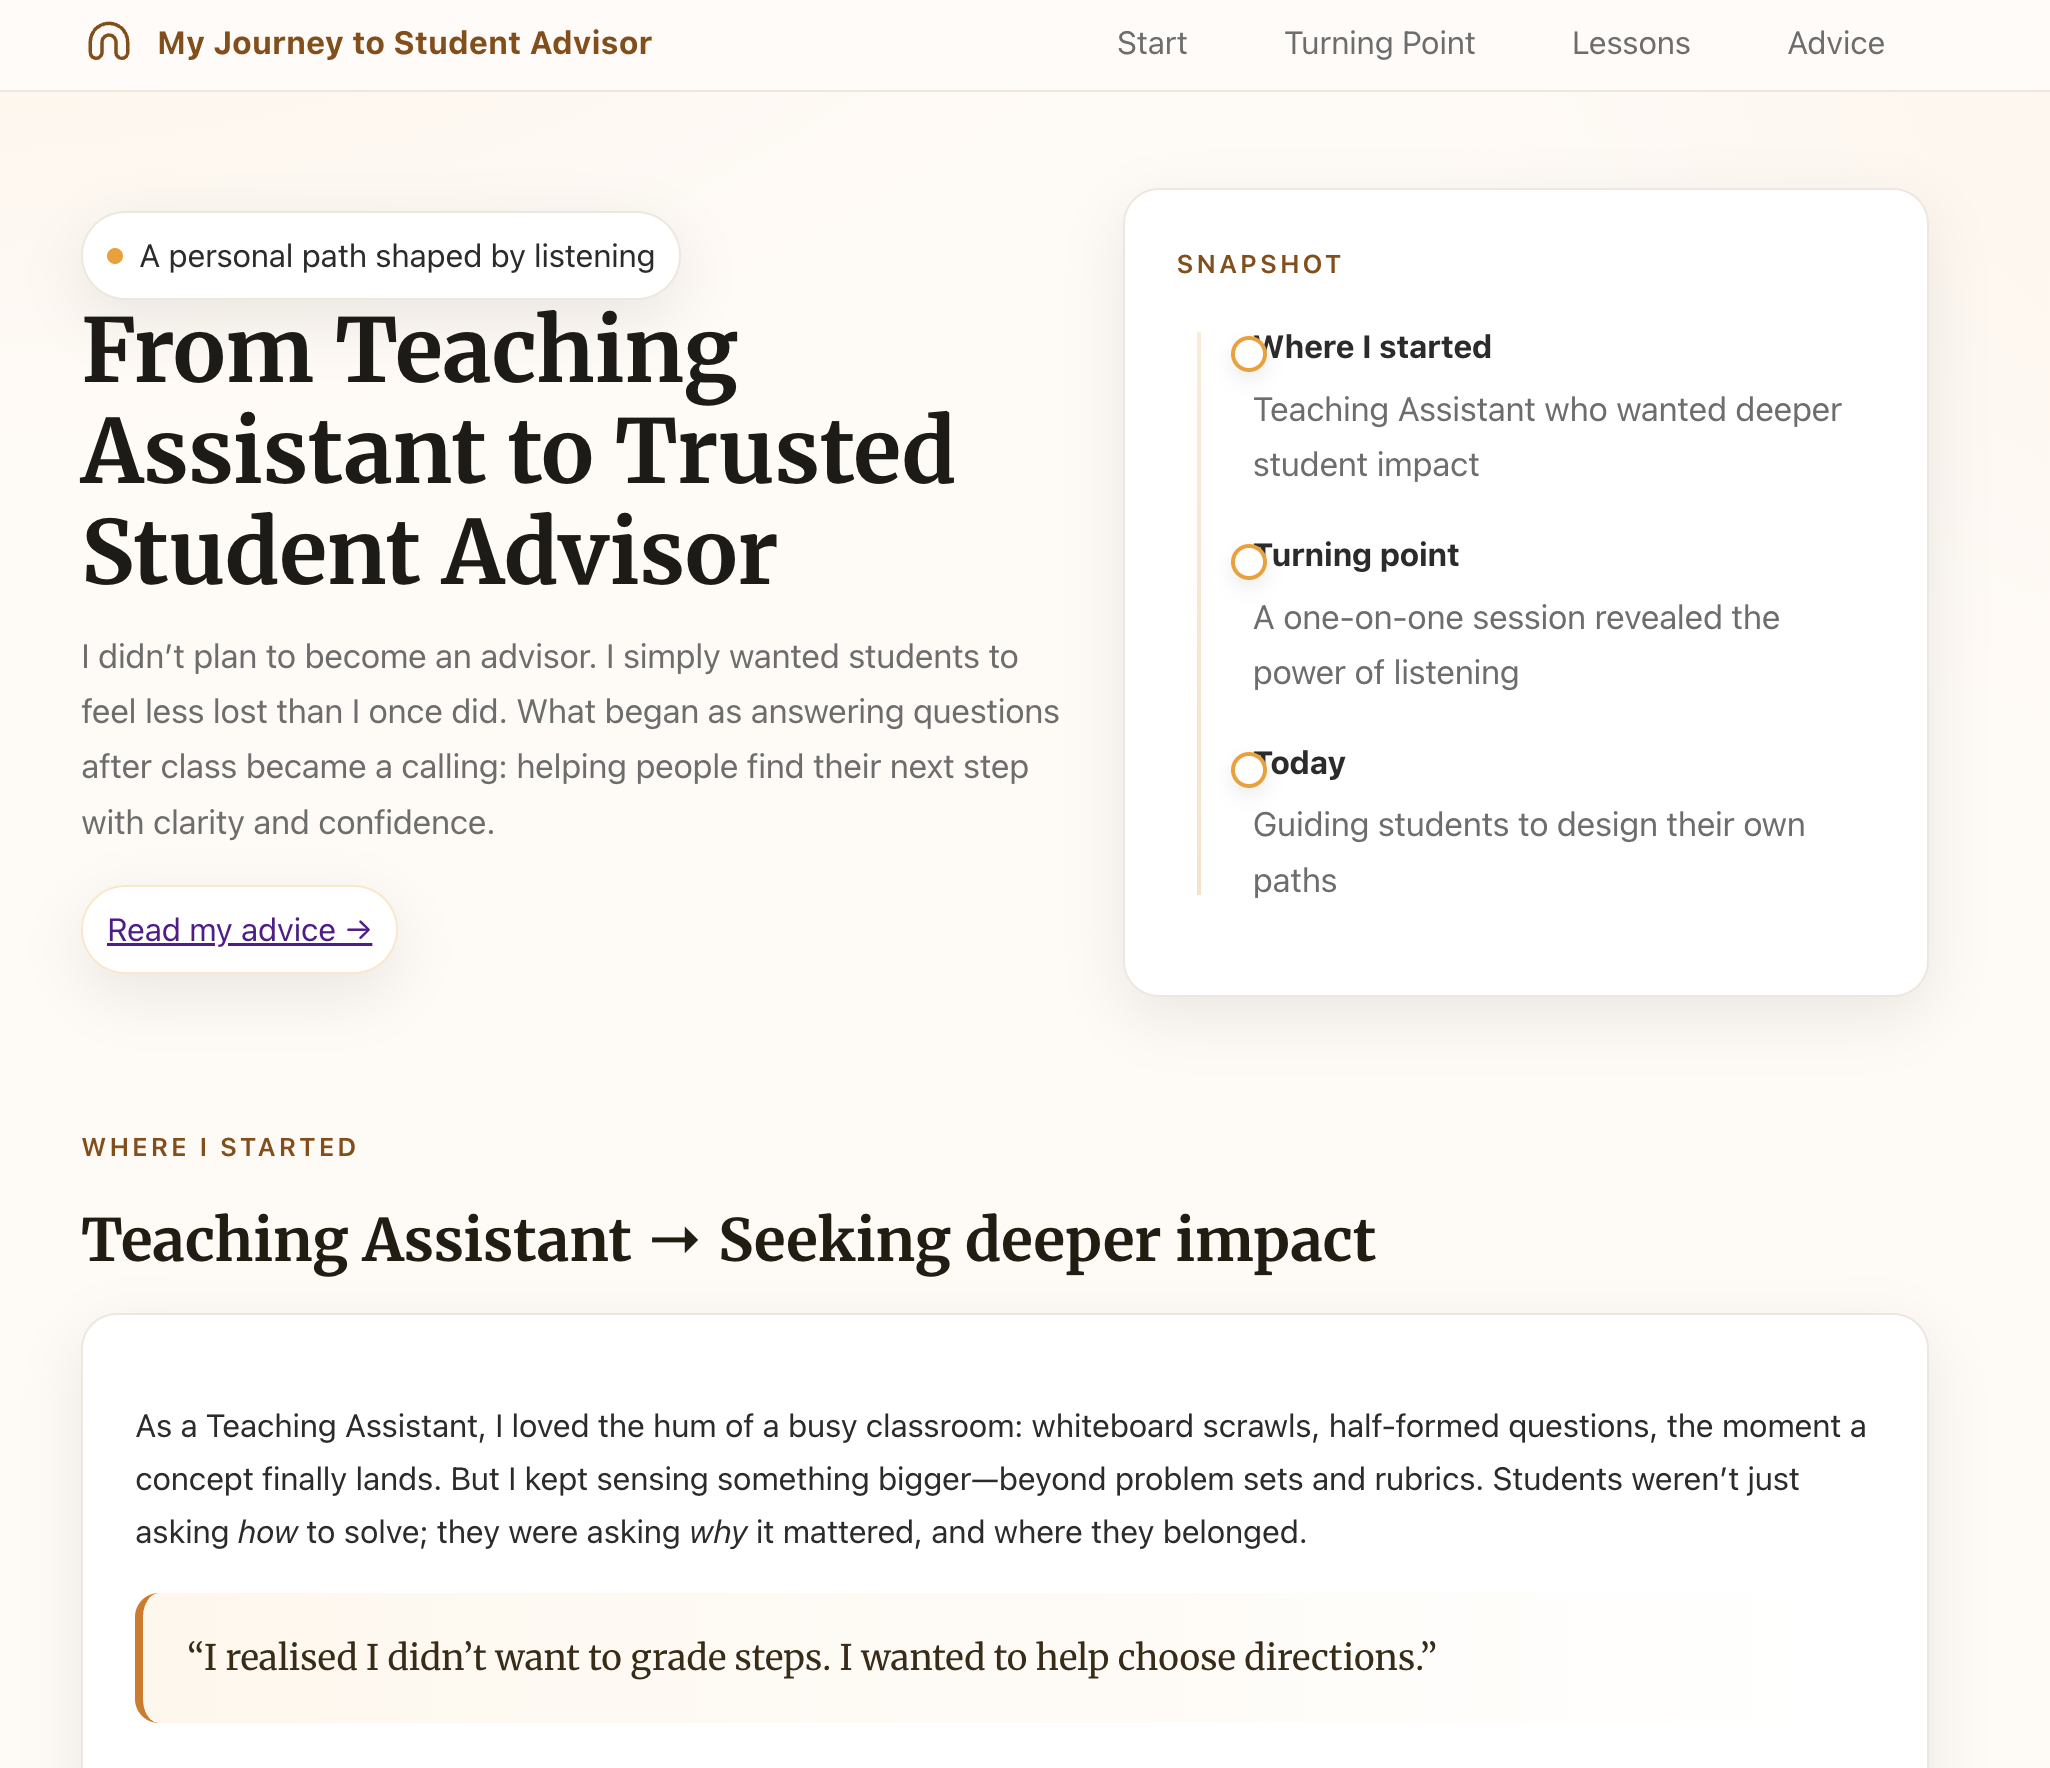
Task: Select the "Turning point" timeline circle
Action: click(1248, 563)
